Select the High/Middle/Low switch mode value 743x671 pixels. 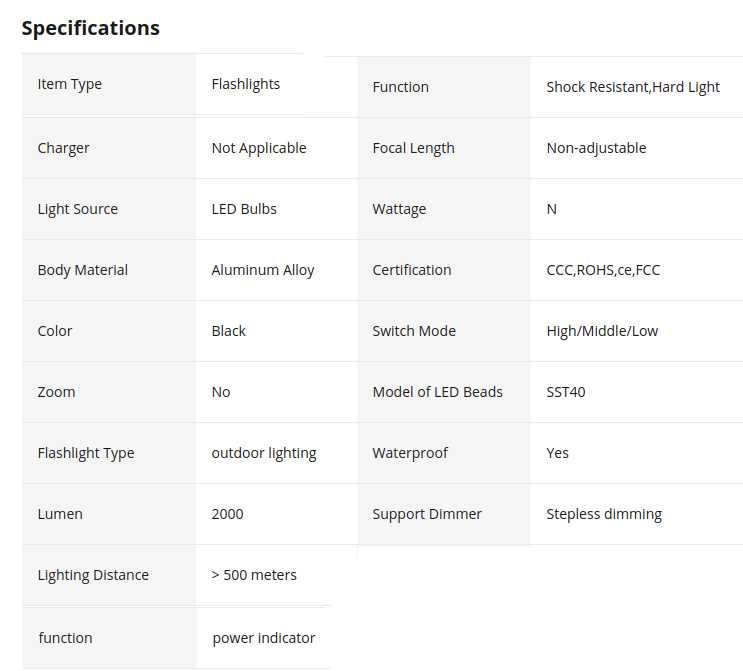tap(602, 331)
